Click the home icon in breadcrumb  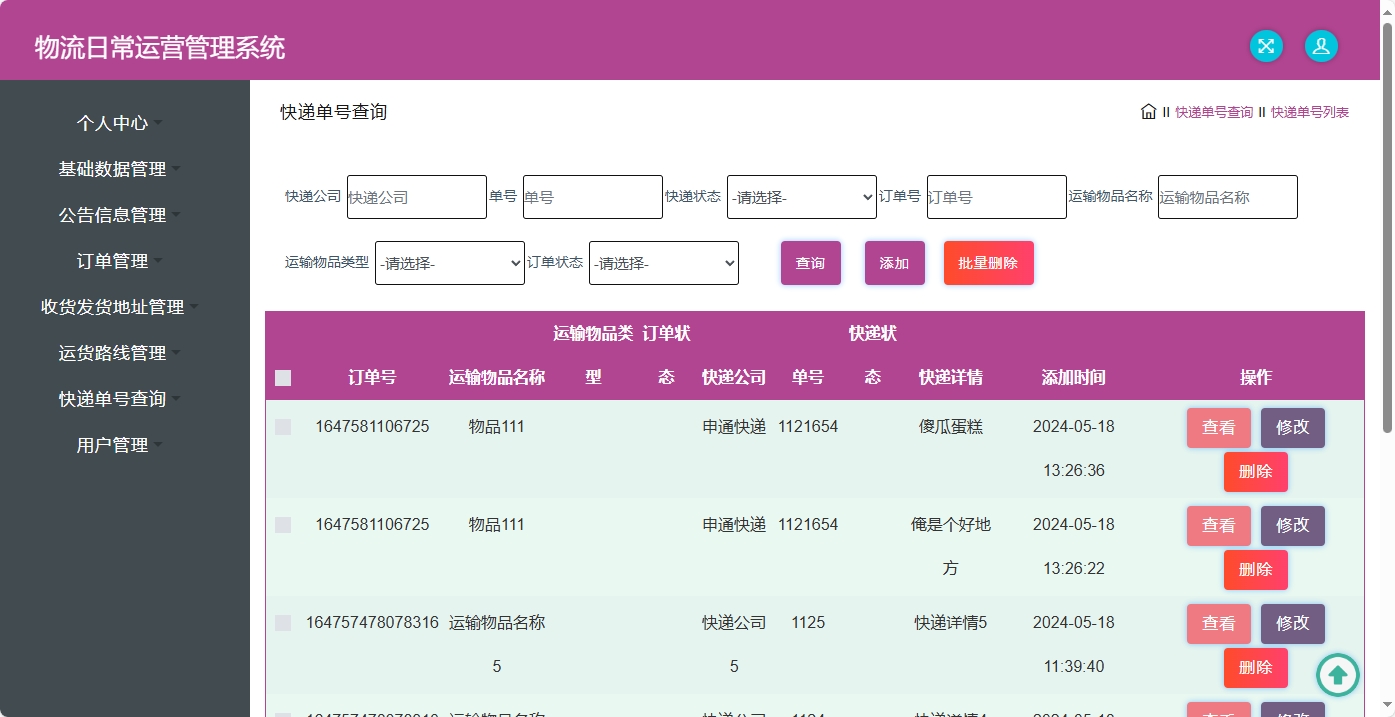[1148, 111]
